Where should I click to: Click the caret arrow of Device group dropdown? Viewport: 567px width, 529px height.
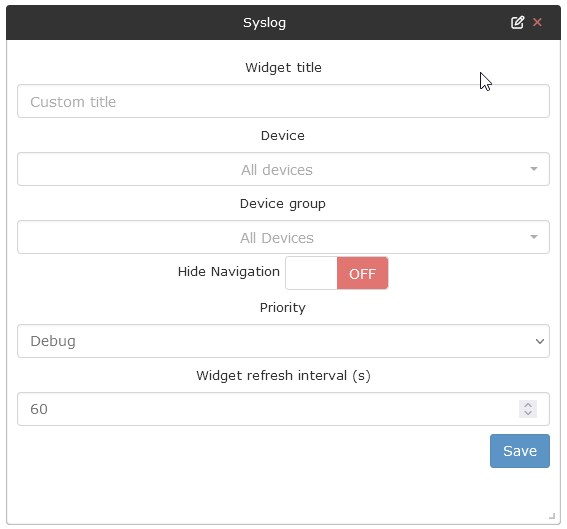pyautogui.click(x=534, y=237)
